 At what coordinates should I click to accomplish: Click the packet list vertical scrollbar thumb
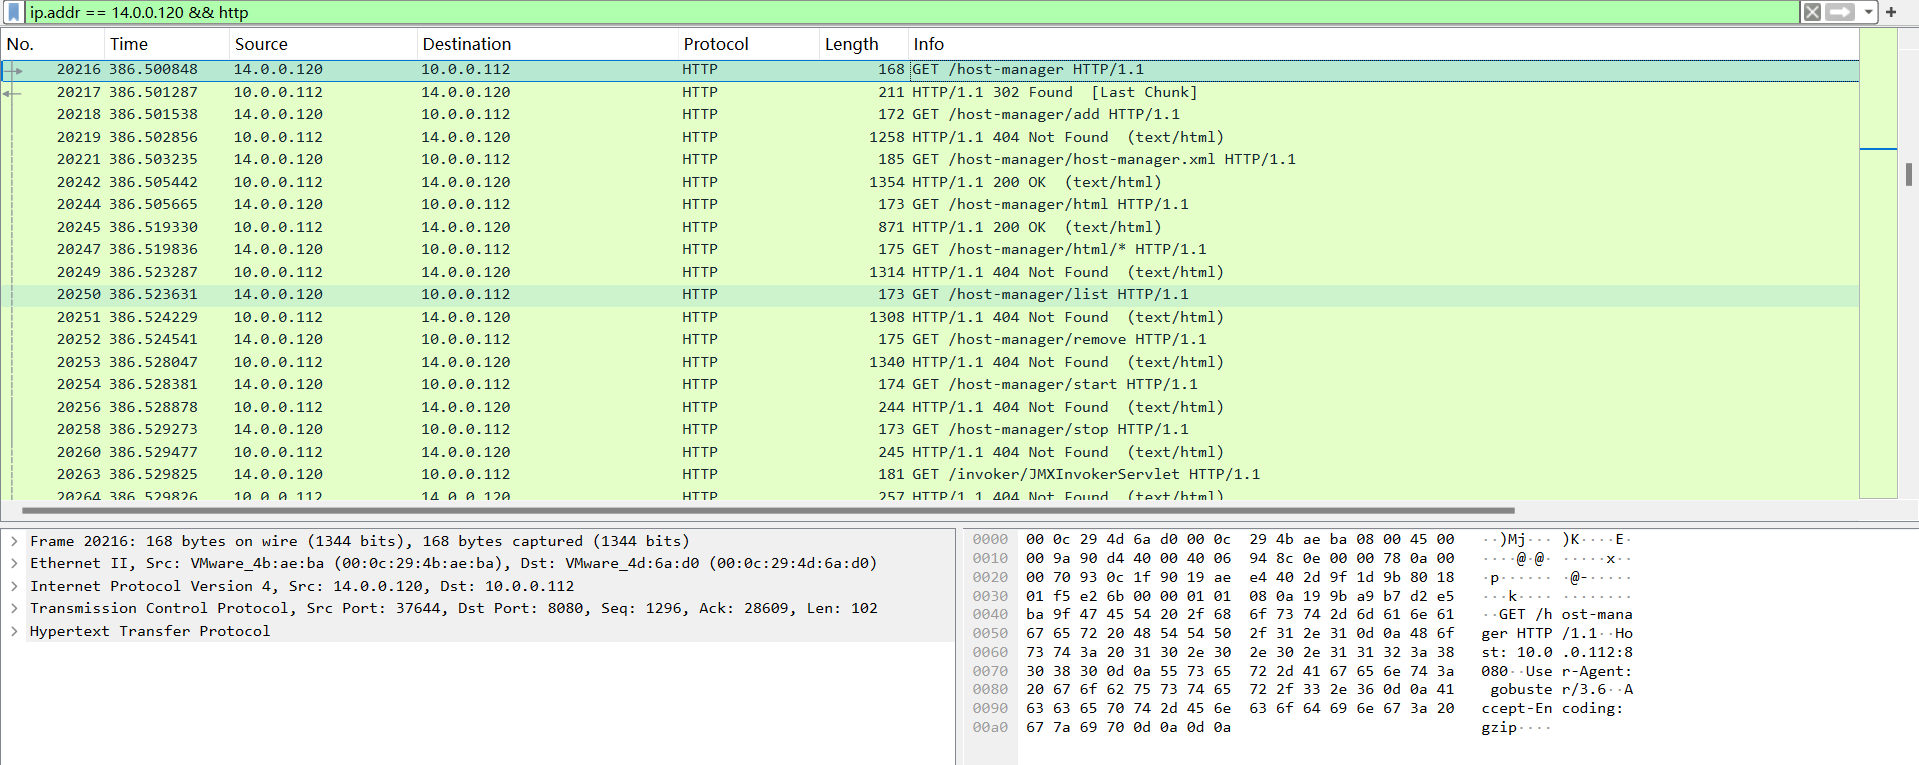coord(1909,174)
